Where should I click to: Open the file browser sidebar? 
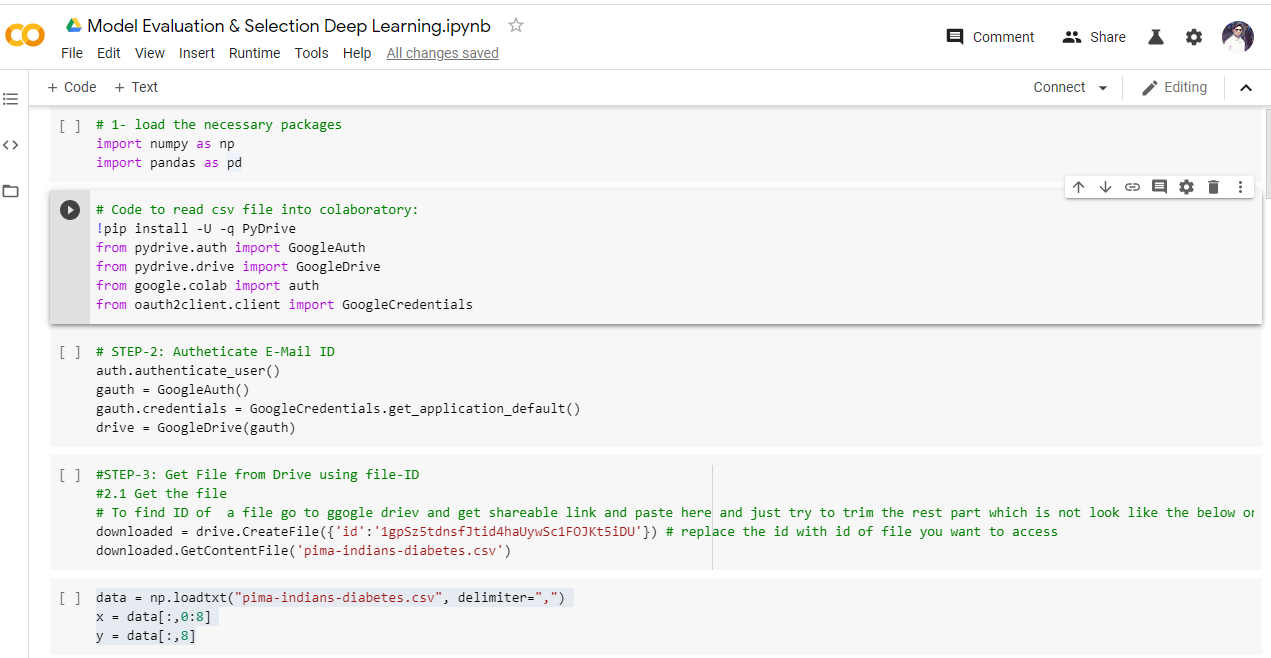tap(10, 192)
